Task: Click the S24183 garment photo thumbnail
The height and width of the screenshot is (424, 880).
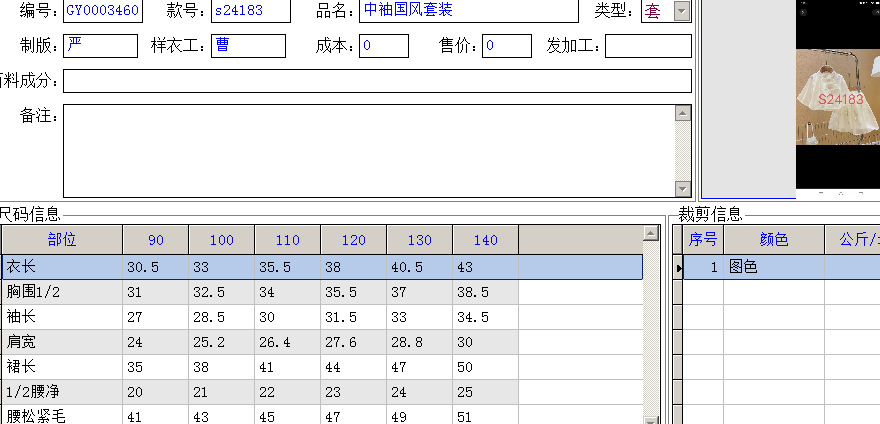Action: (838, 97)
